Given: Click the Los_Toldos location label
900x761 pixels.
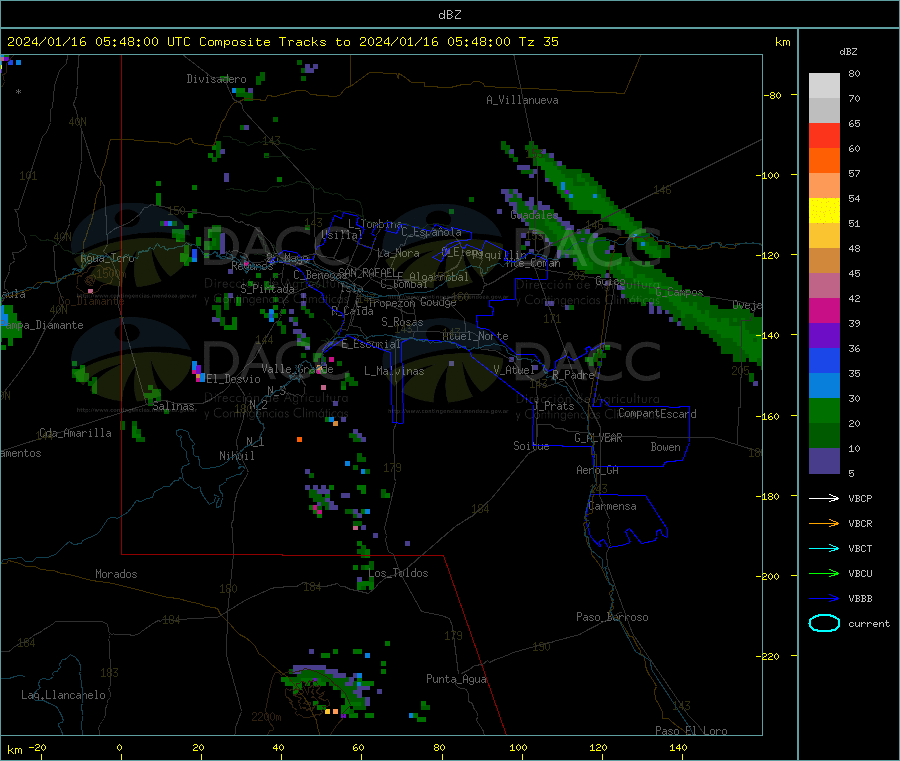Looking at the screenshot, I should click(x=398, y=573).
